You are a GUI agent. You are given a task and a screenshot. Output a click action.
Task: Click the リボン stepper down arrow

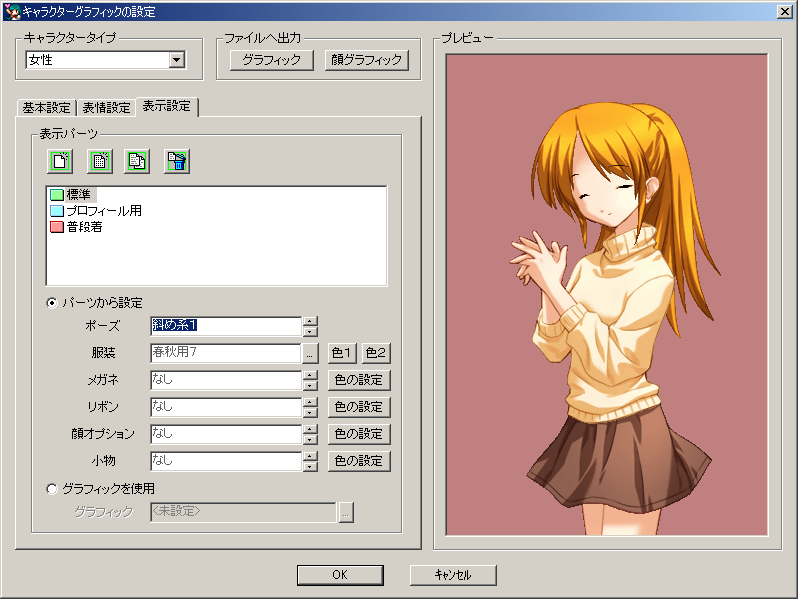click(310, 412)
